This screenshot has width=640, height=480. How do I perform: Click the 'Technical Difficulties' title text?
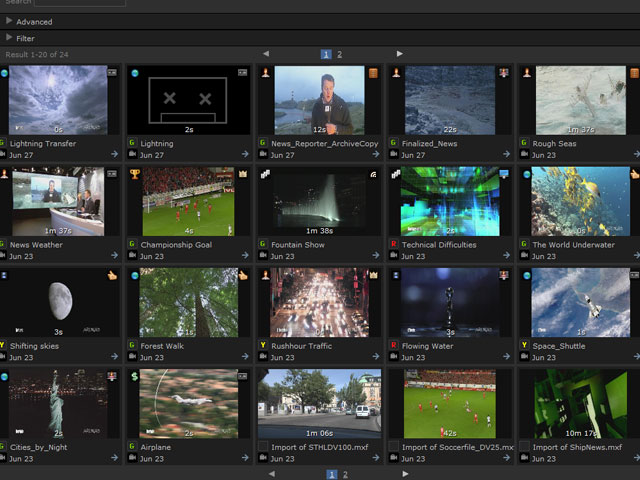tap(439, 245)
